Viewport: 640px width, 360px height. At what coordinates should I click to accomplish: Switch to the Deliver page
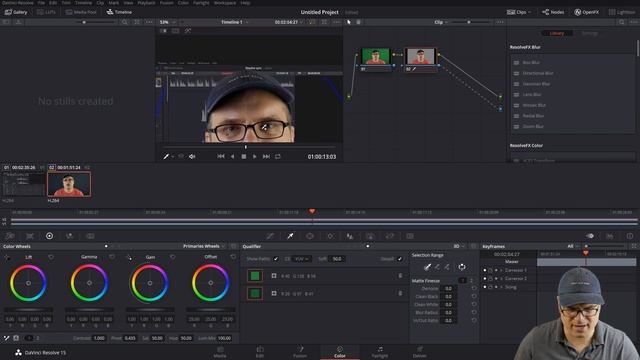point(420,352)
